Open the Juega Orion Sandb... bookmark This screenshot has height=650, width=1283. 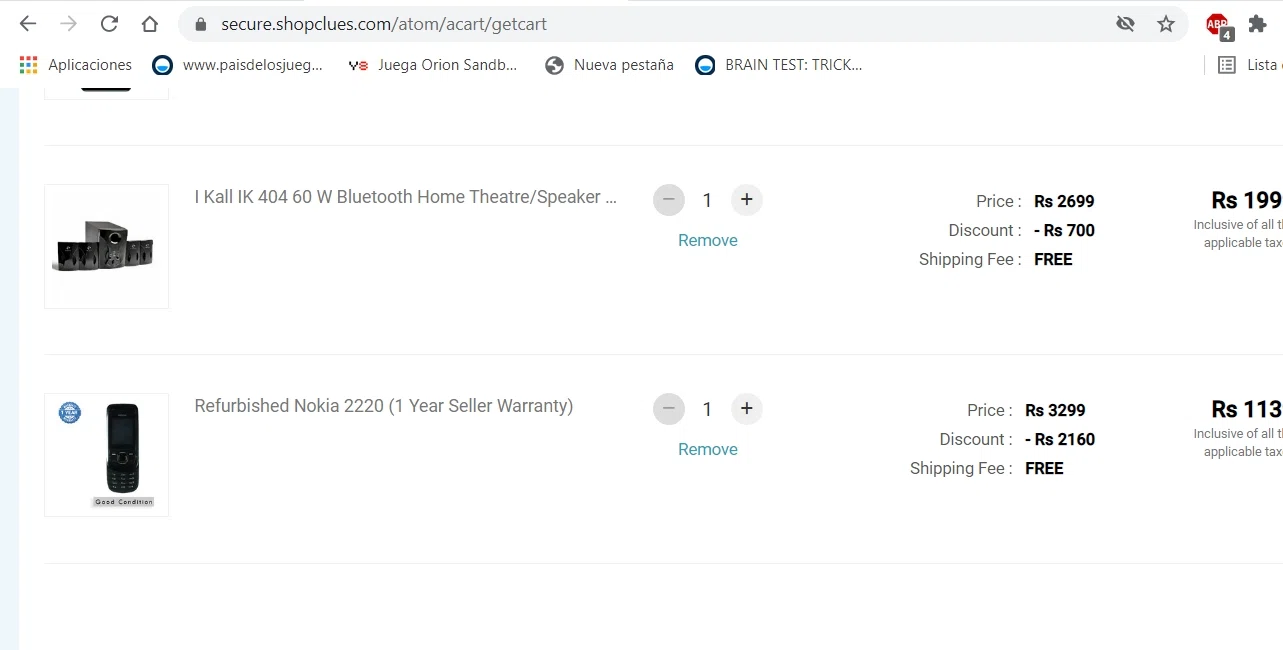(432, 65)
